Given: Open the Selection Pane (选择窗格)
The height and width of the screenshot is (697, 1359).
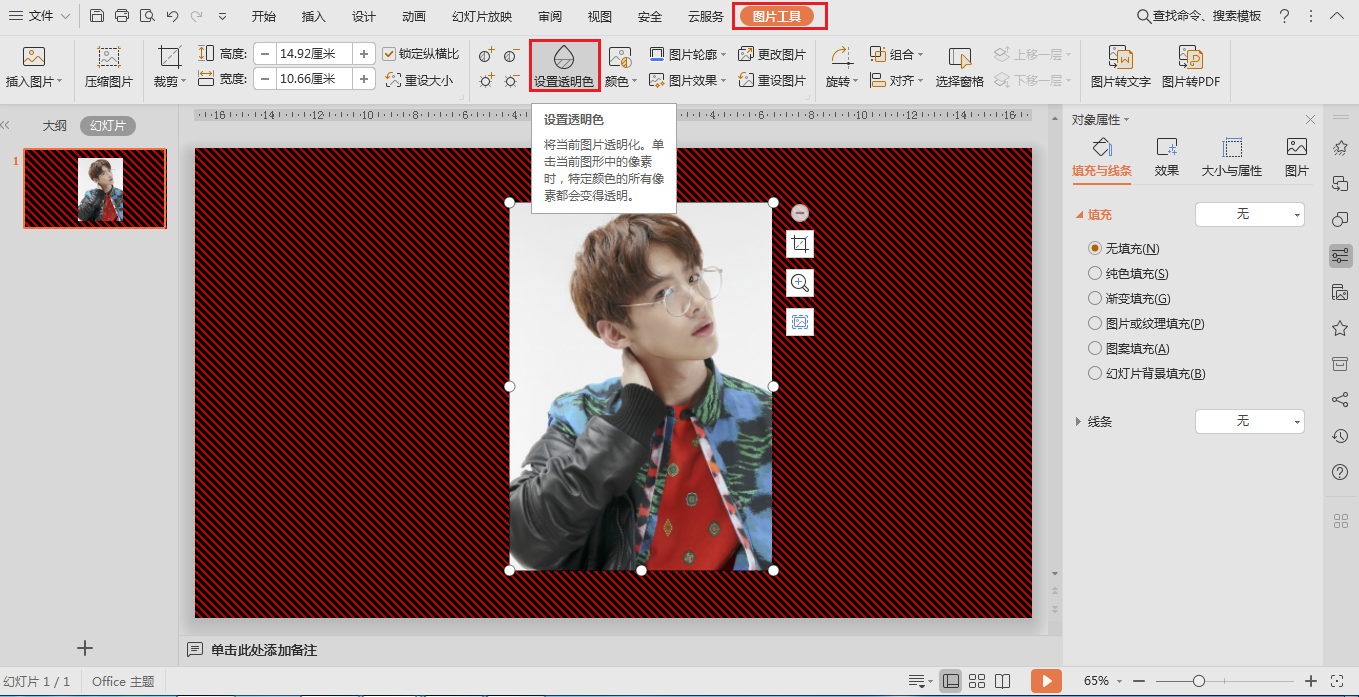Looking at the screenshot, I should 959,66.
